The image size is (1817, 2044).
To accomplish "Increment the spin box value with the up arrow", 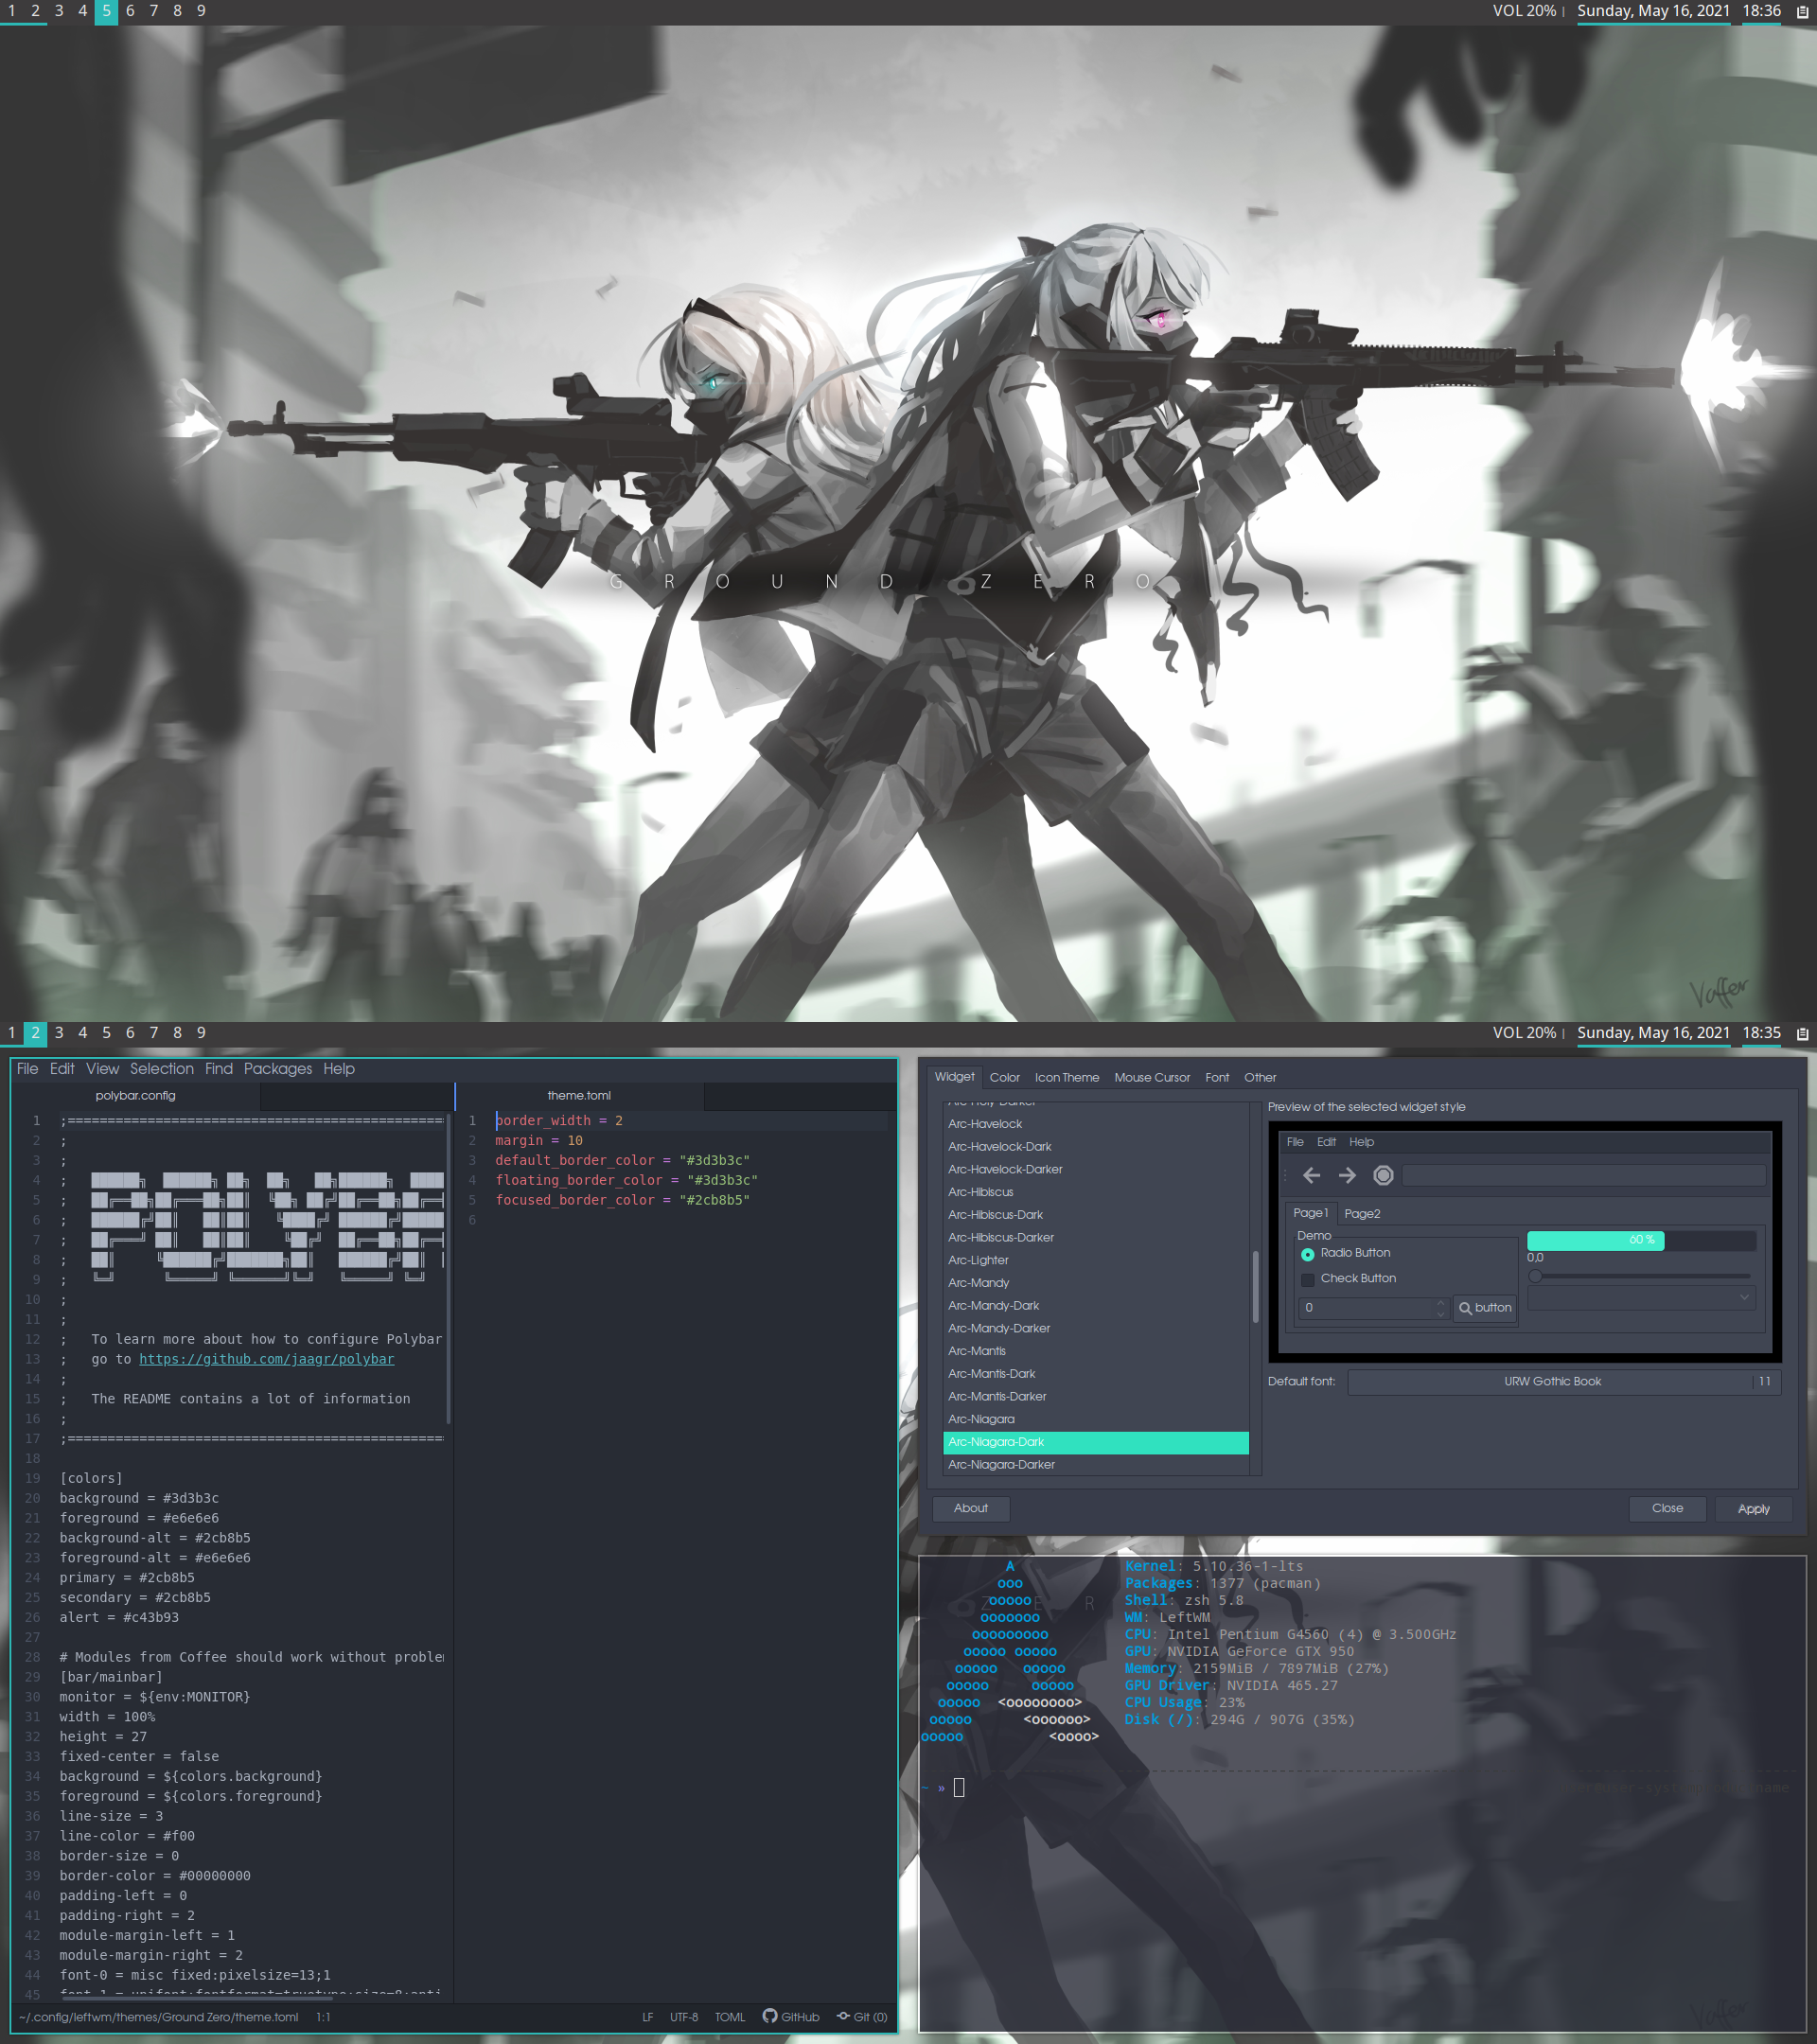I will (1440, 1303).
